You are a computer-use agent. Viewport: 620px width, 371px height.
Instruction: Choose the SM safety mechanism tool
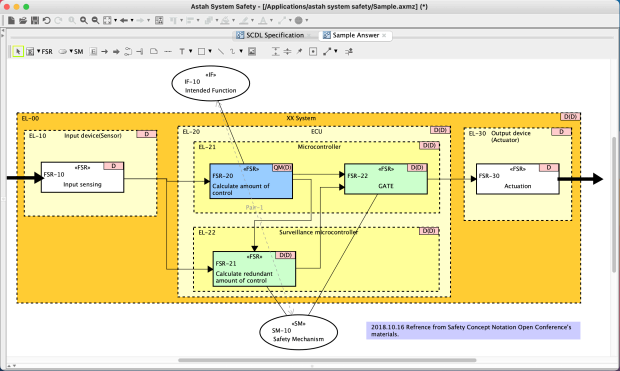pyautogui.click(x=79, y=51)
